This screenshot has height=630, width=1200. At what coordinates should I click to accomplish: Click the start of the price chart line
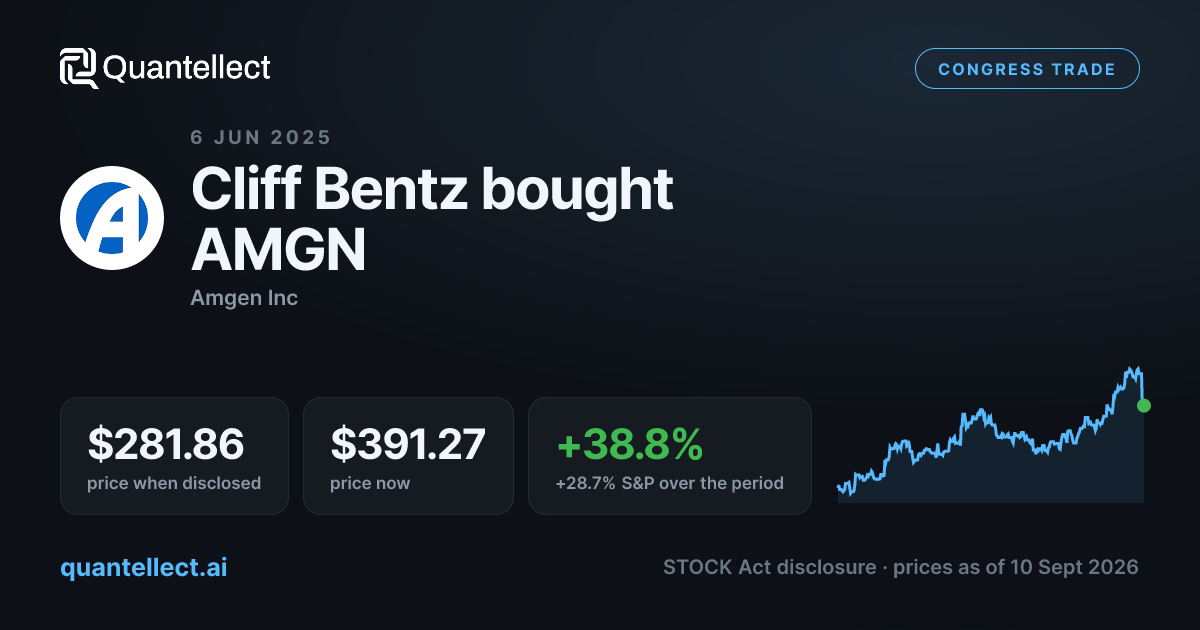point(840,487)
